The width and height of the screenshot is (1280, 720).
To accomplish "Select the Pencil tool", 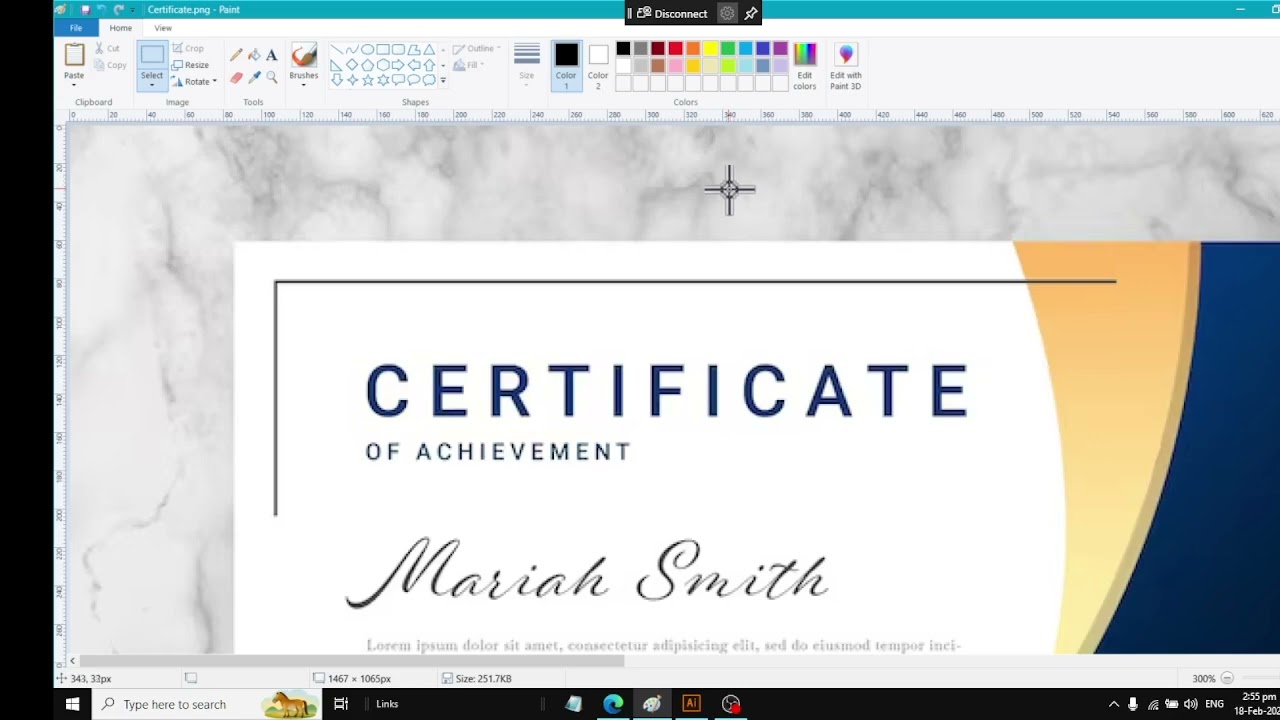I will point(237,55).
